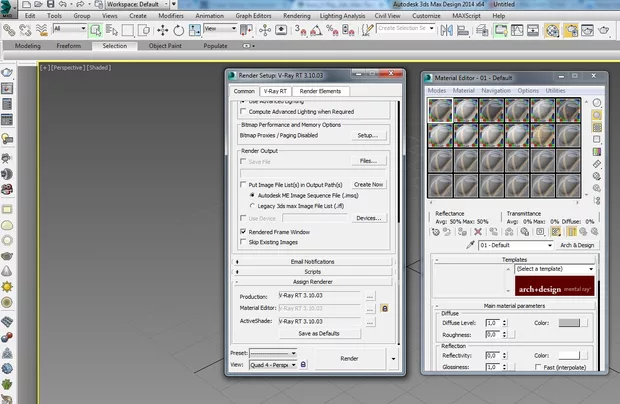Pick material from object with eyedropper

(x=470, y=245)
